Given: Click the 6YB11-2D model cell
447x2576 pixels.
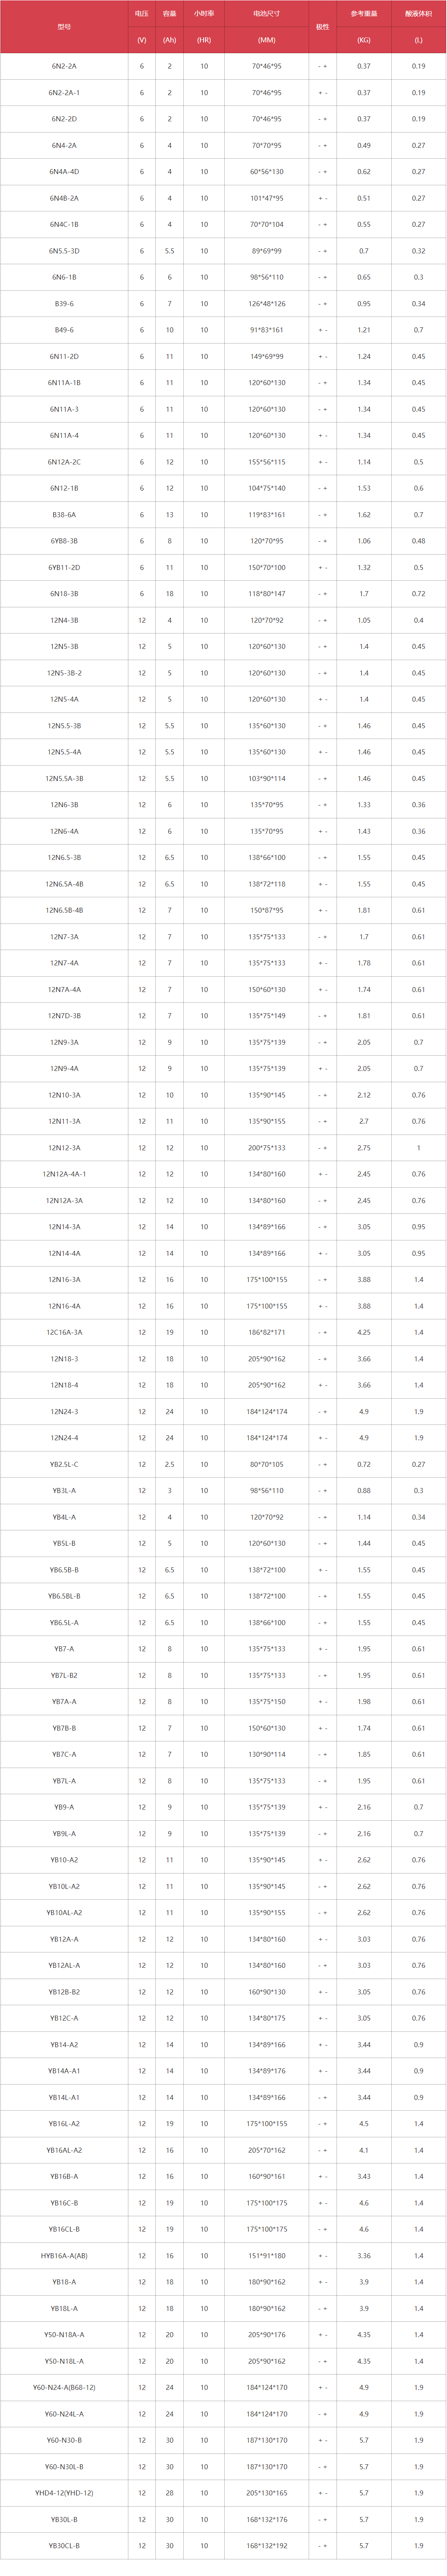Looking at the screenshot, I should tap(64, 567).
